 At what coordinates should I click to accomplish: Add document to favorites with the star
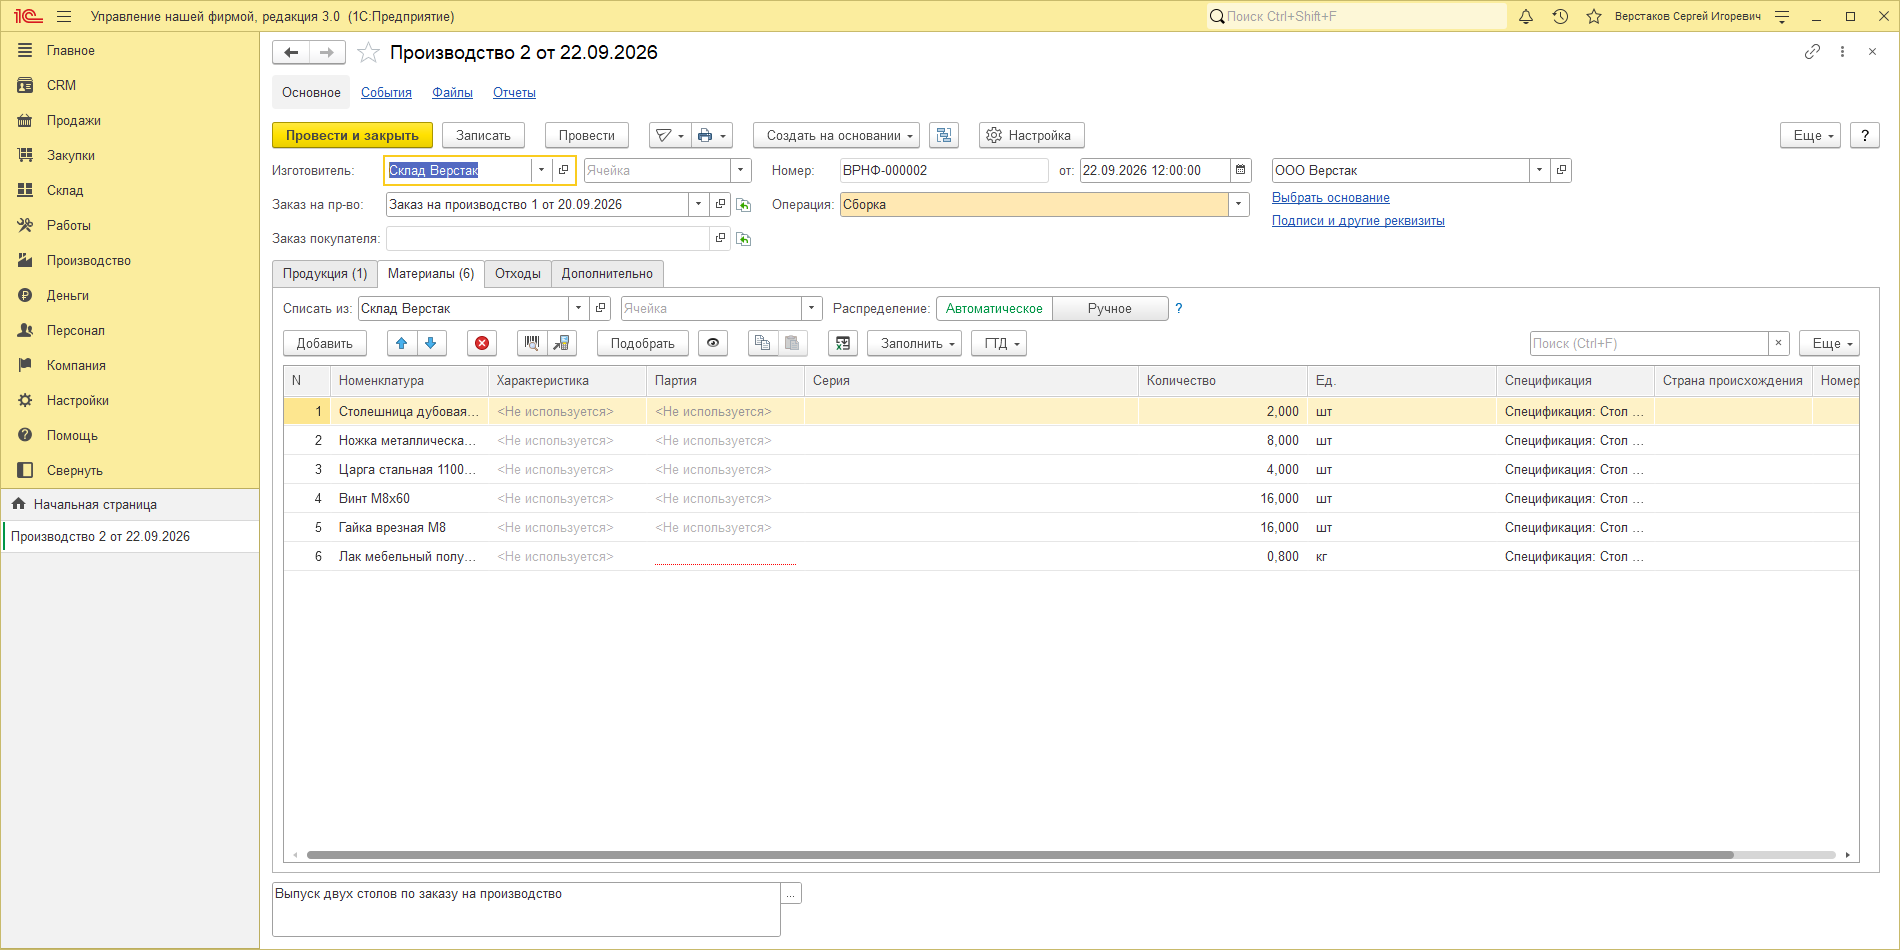369,52
